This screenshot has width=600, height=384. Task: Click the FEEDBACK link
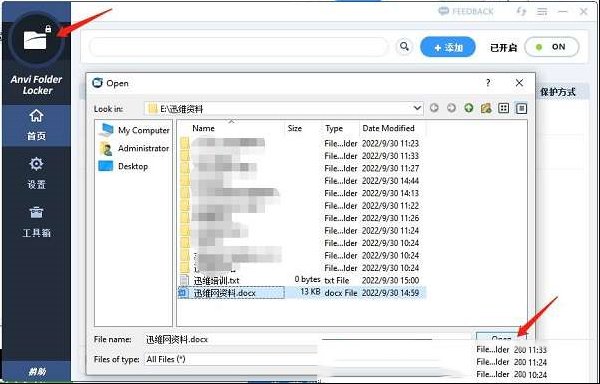(466, 11)
